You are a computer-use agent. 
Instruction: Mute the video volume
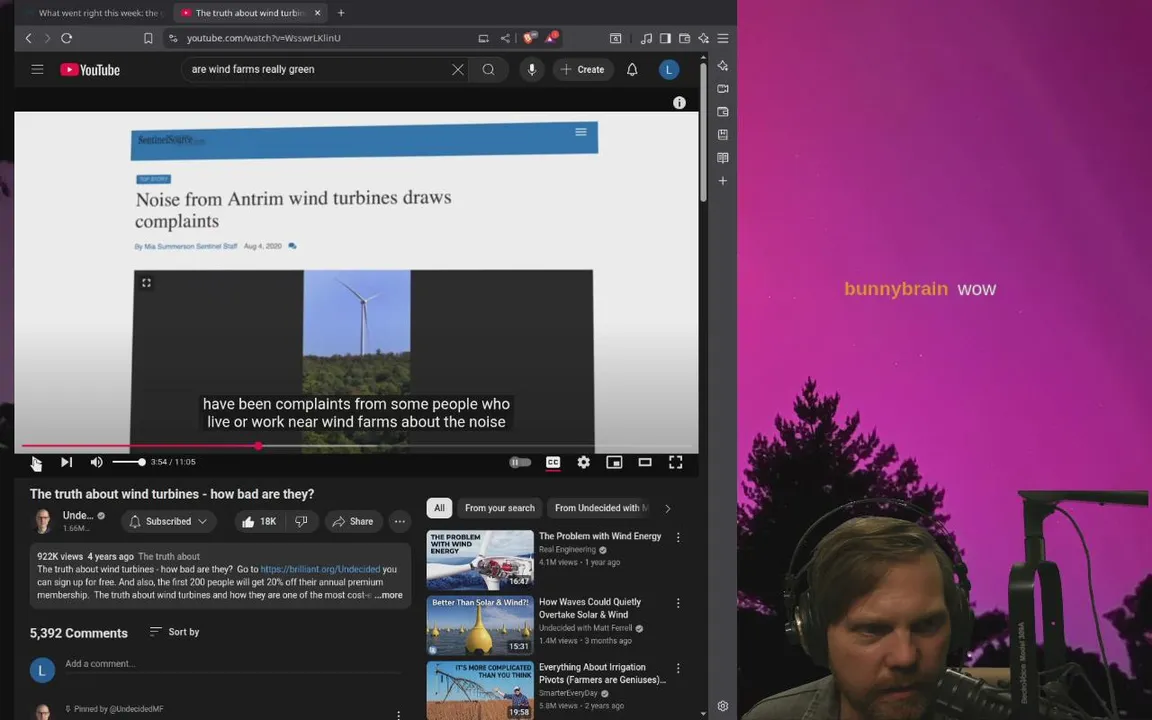96,462
